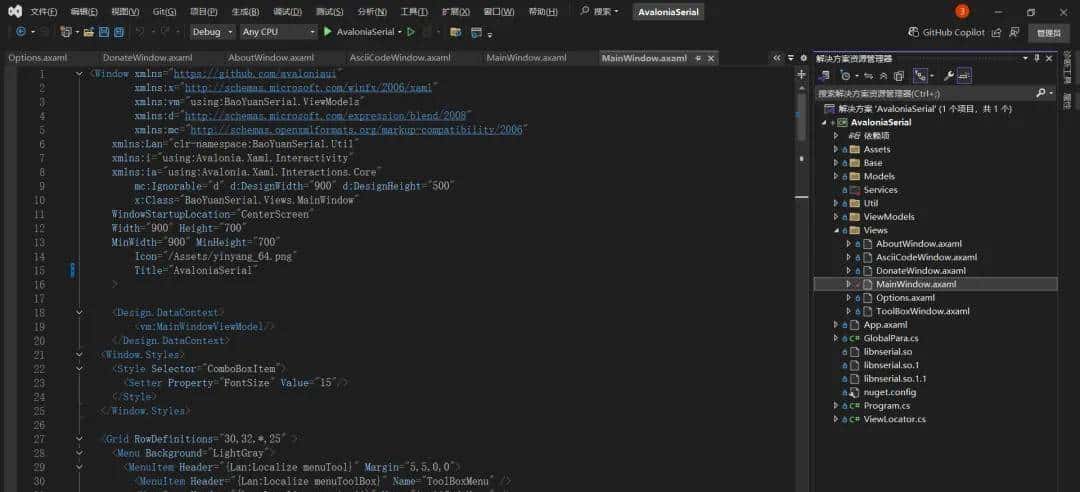
Task: Open the 调试(D) menu
Action: coord(287,12)
